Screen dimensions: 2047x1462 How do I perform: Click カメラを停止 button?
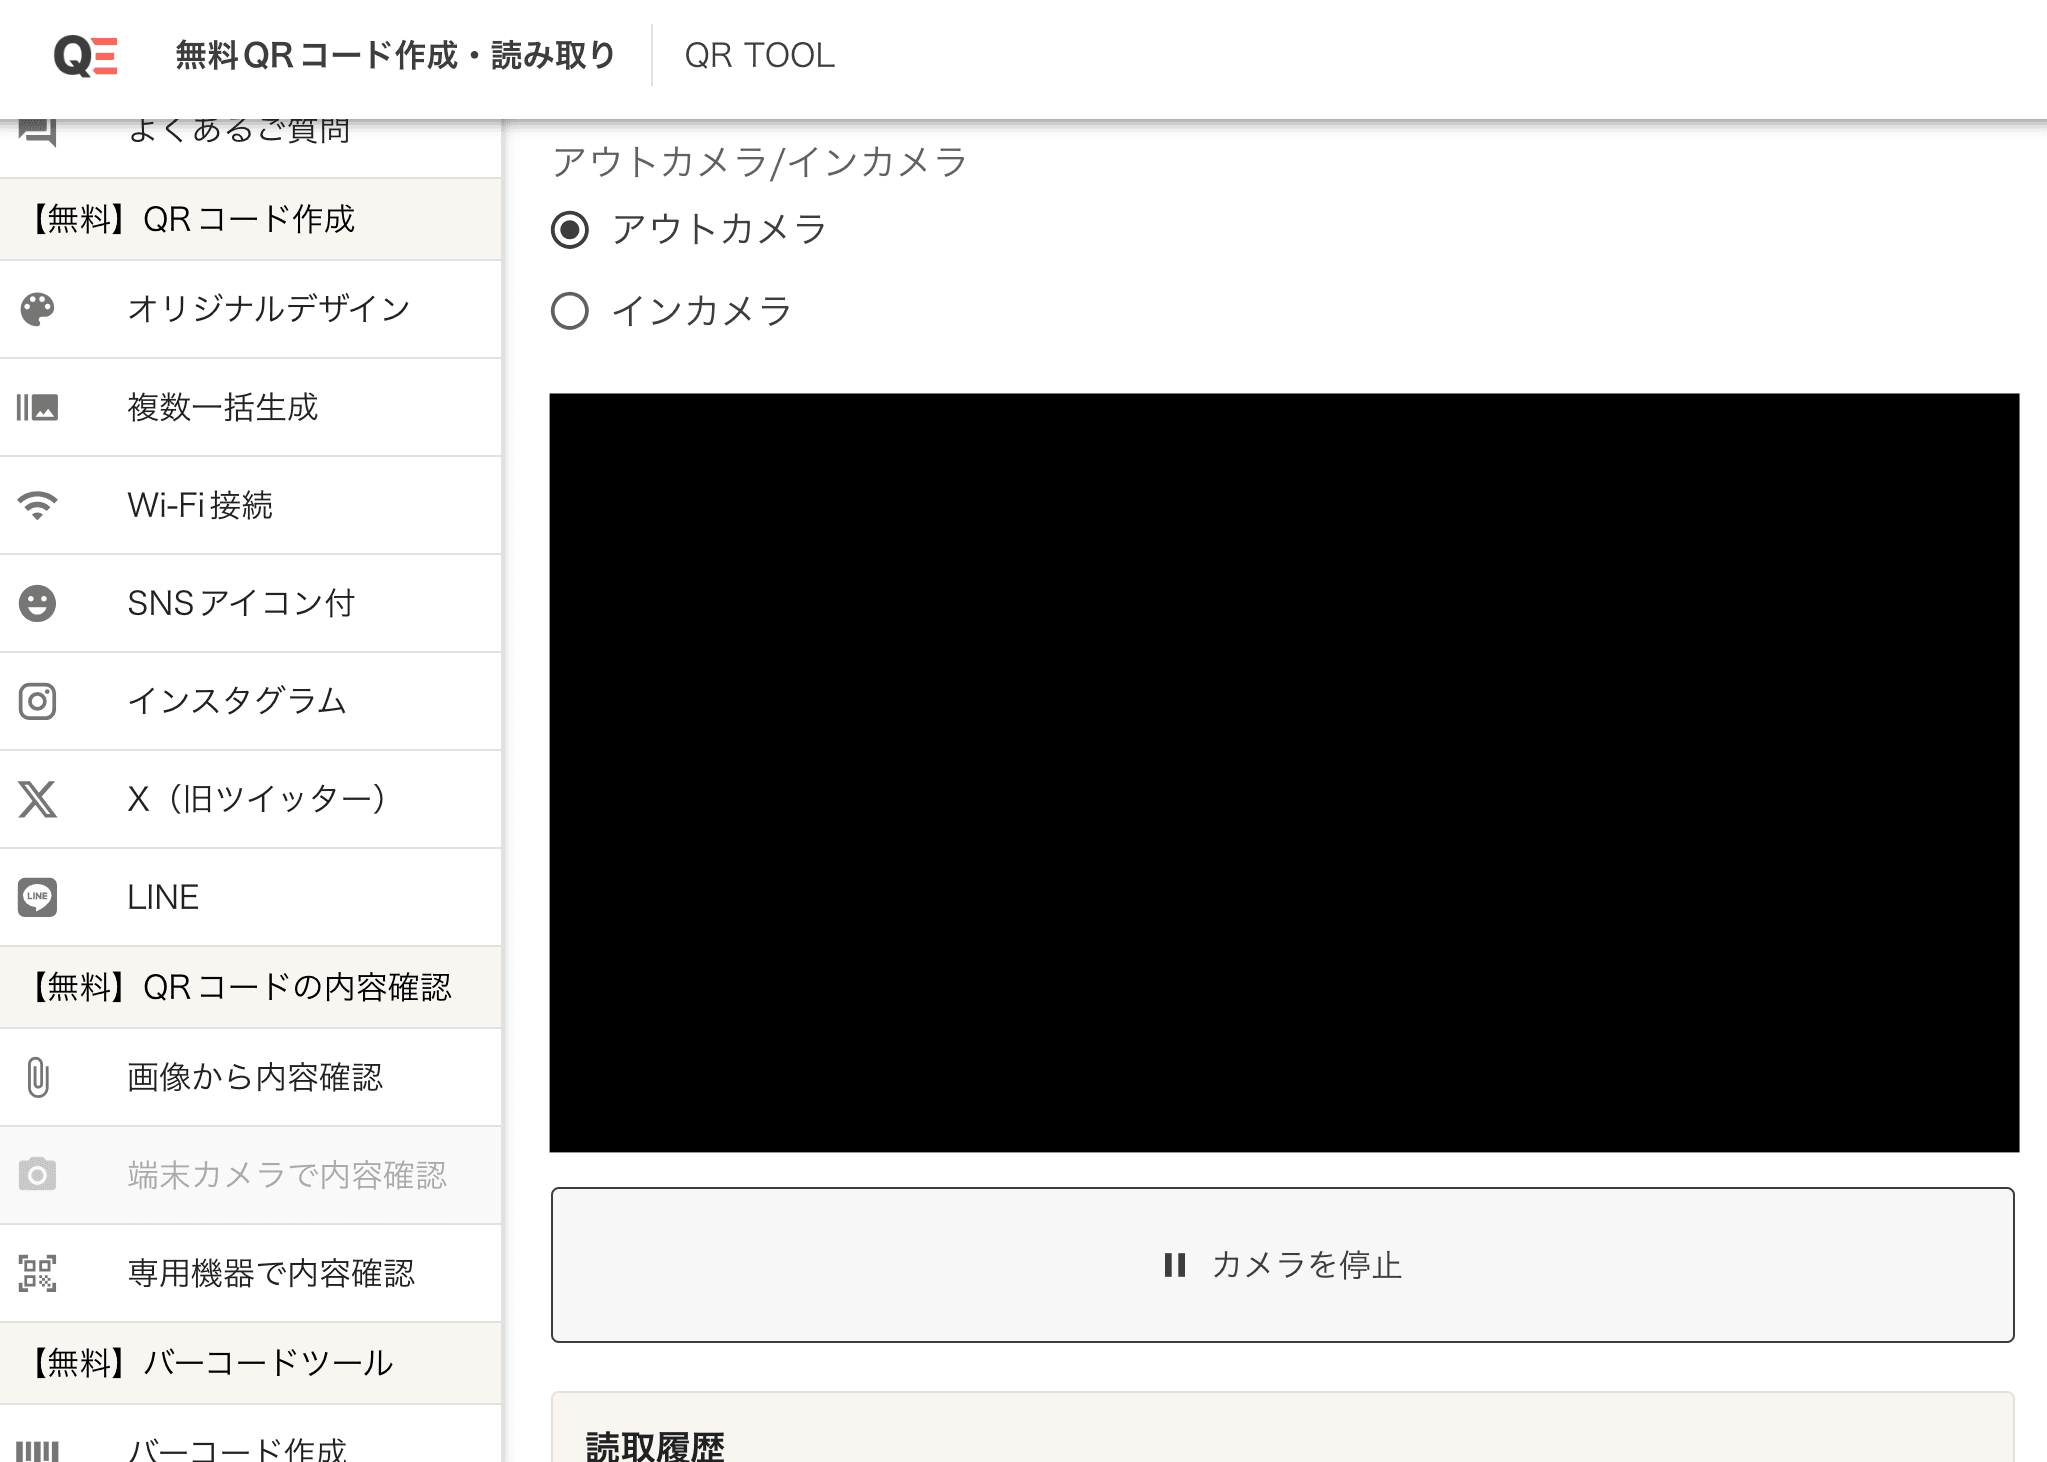[1285, 1264]
